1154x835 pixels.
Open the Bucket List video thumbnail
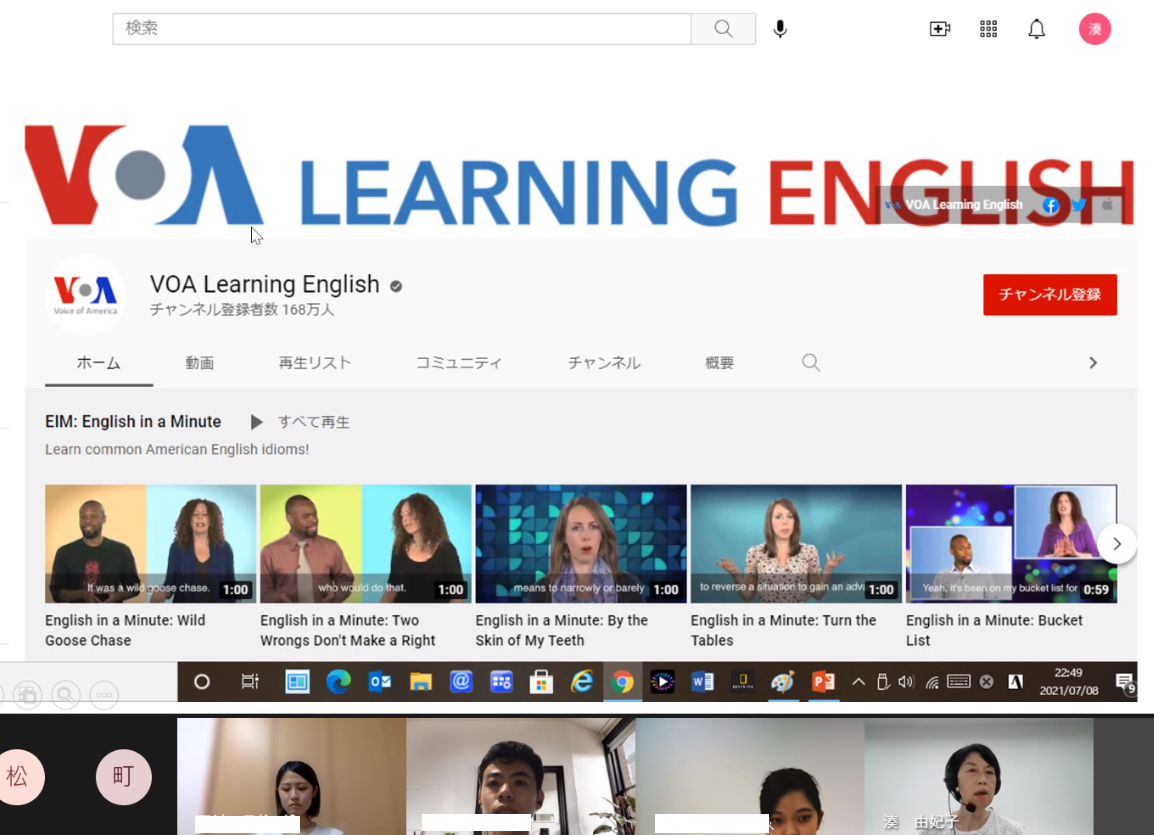pos(1011,544)
